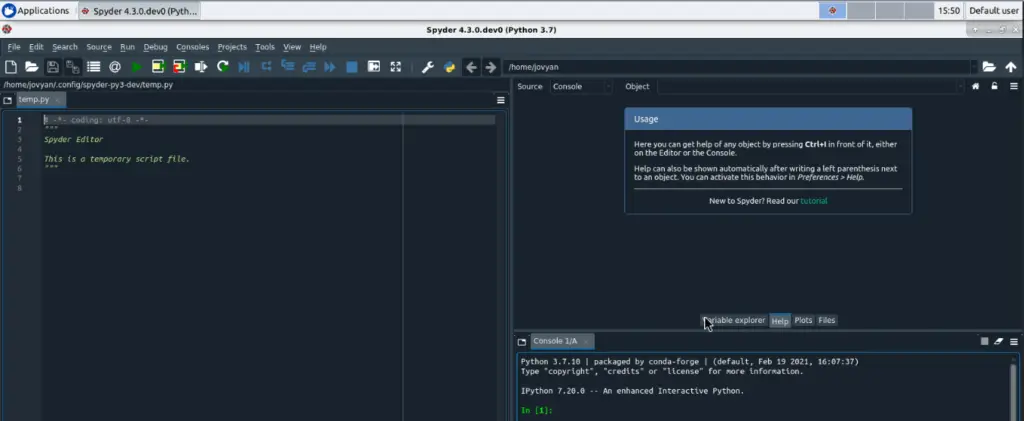Viewport: 1024px width, 421px height.
Task: Save the current file via floppy icon
Action: 52,67
